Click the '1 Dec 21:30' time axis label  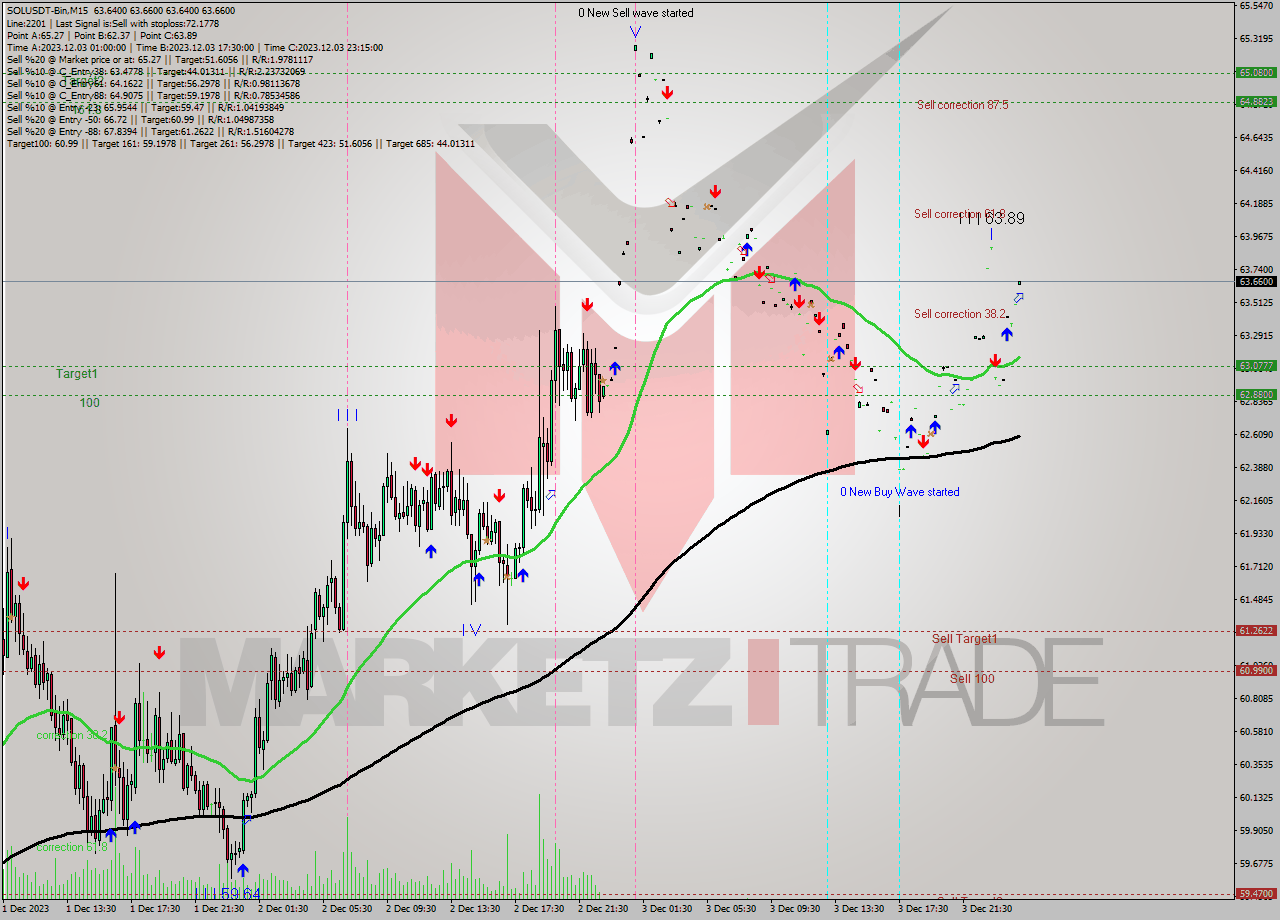pyautogui.click(x=220, y=909)
